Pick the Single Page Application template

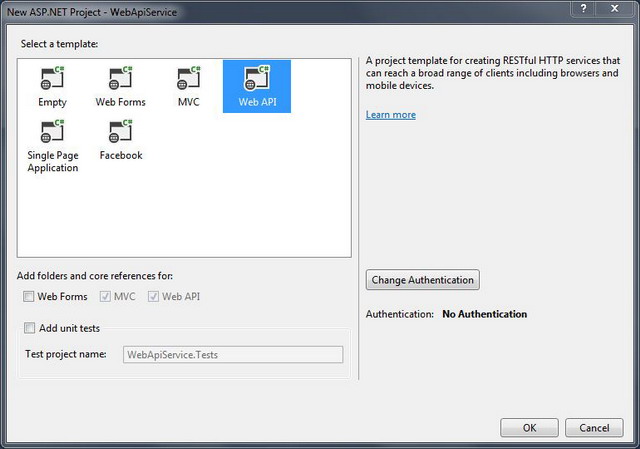(53, 146)
